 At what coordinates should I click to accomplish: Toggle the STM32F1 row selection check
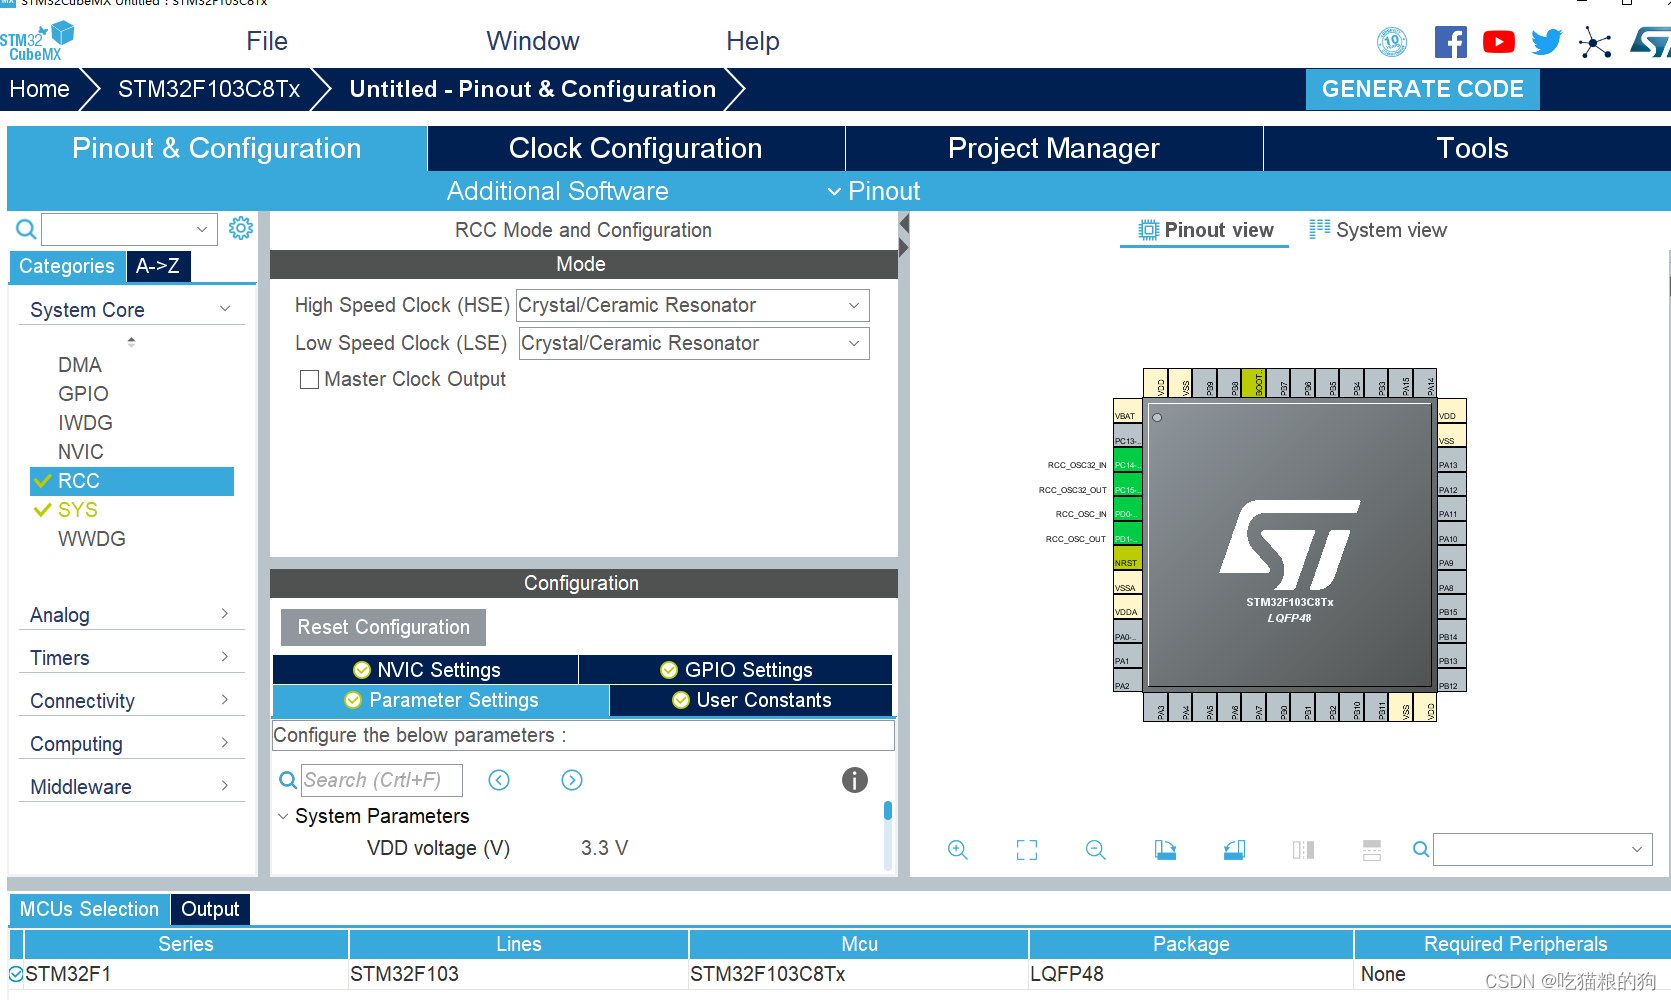click(16, 973)
